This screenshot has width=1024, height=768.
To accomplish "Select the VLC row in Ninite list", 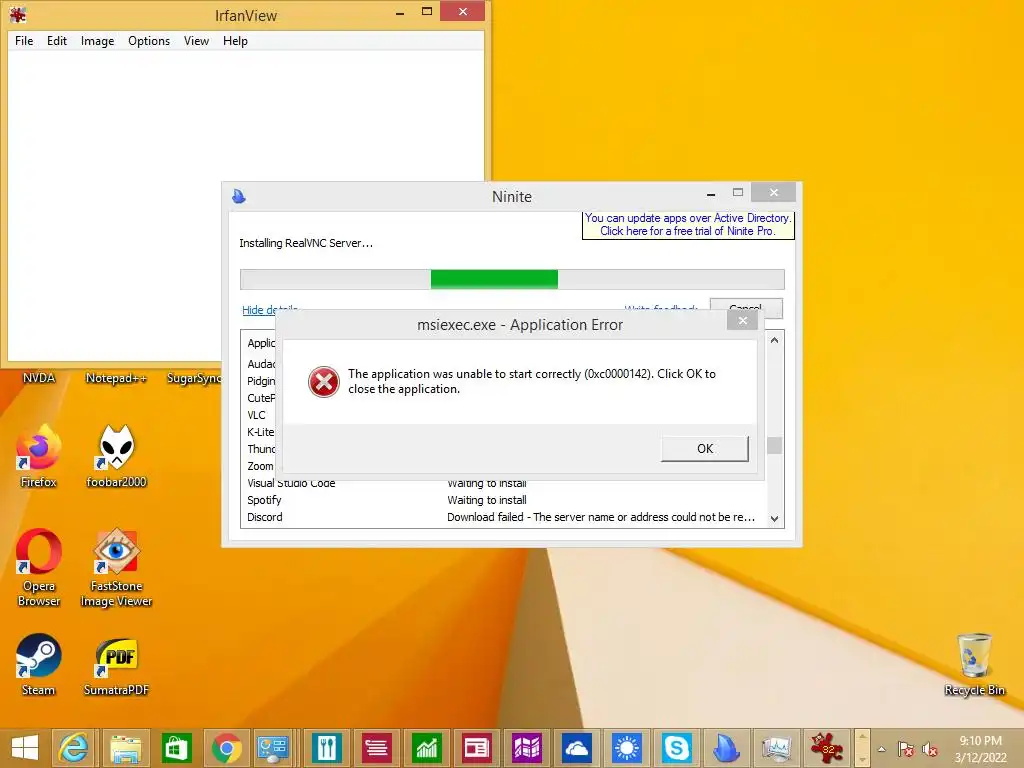I will tap(257, 415).
